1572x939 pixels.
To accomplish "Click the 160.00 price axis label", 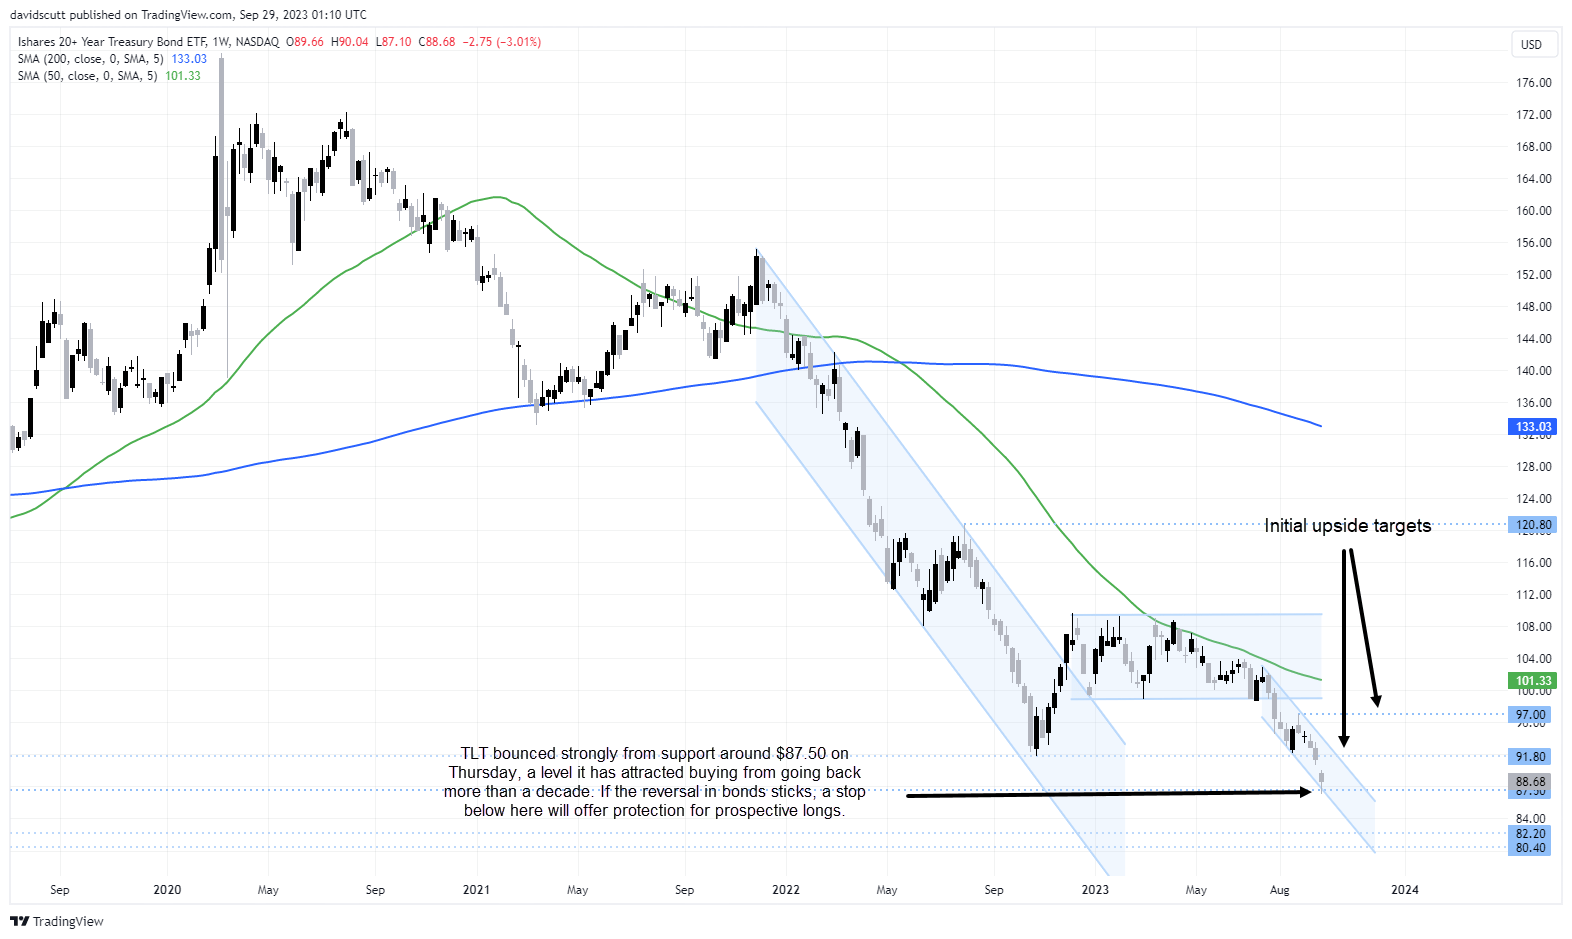I will click(1533, 211).
